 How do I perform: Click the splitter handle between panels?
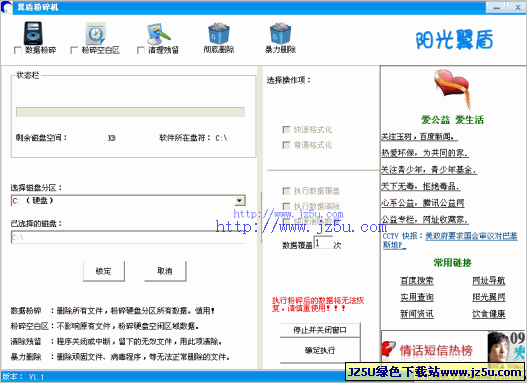click(261, 218)
